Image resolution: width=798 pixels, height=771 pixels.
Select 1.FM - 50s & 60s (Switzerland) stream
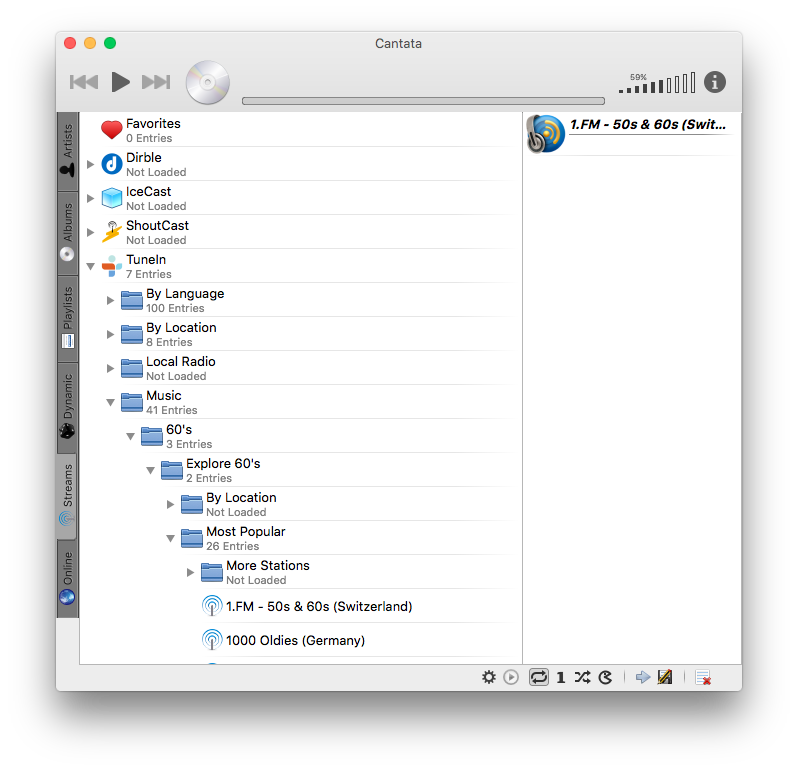320,607
